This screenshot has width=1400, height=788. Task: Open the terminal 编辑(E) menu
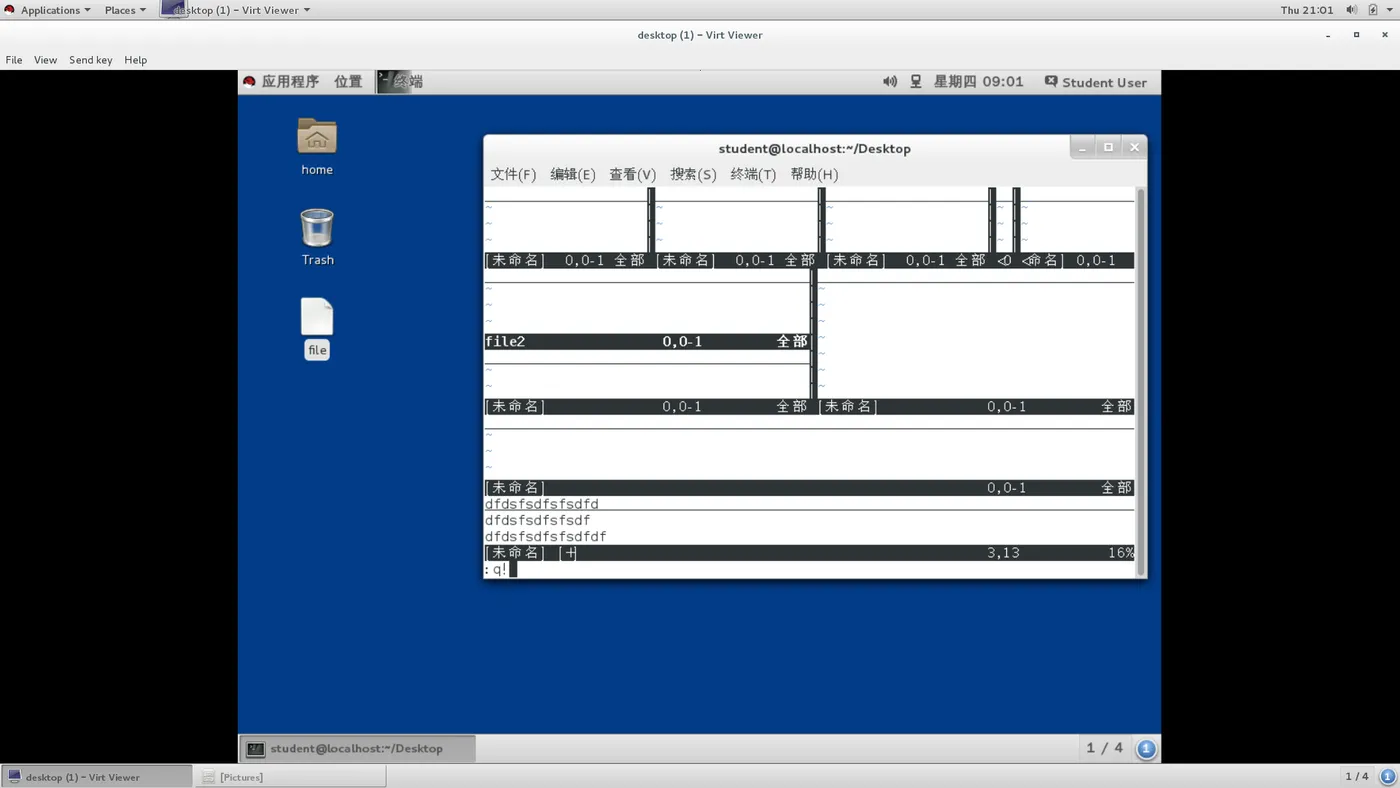click(573, 174)
